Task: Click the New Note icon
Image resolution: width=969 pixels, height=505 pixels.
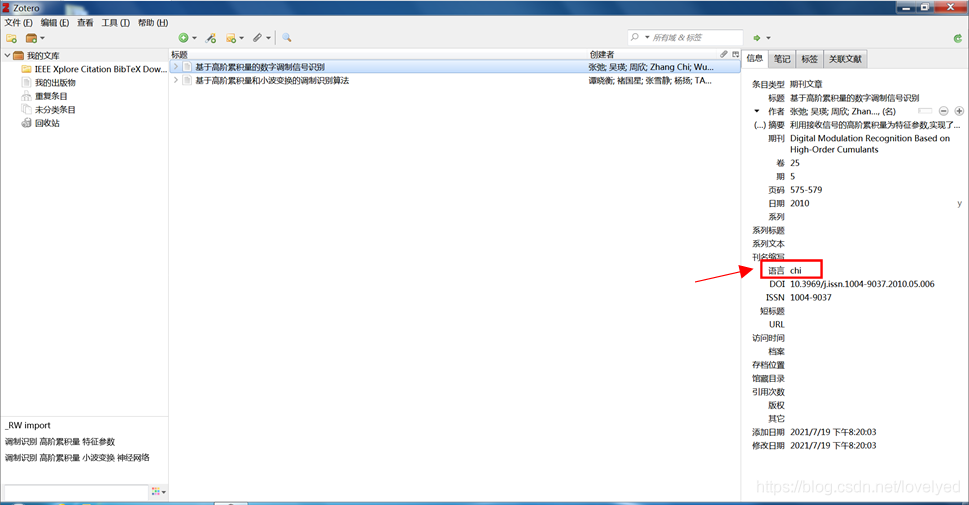Action: coord(231,38)
